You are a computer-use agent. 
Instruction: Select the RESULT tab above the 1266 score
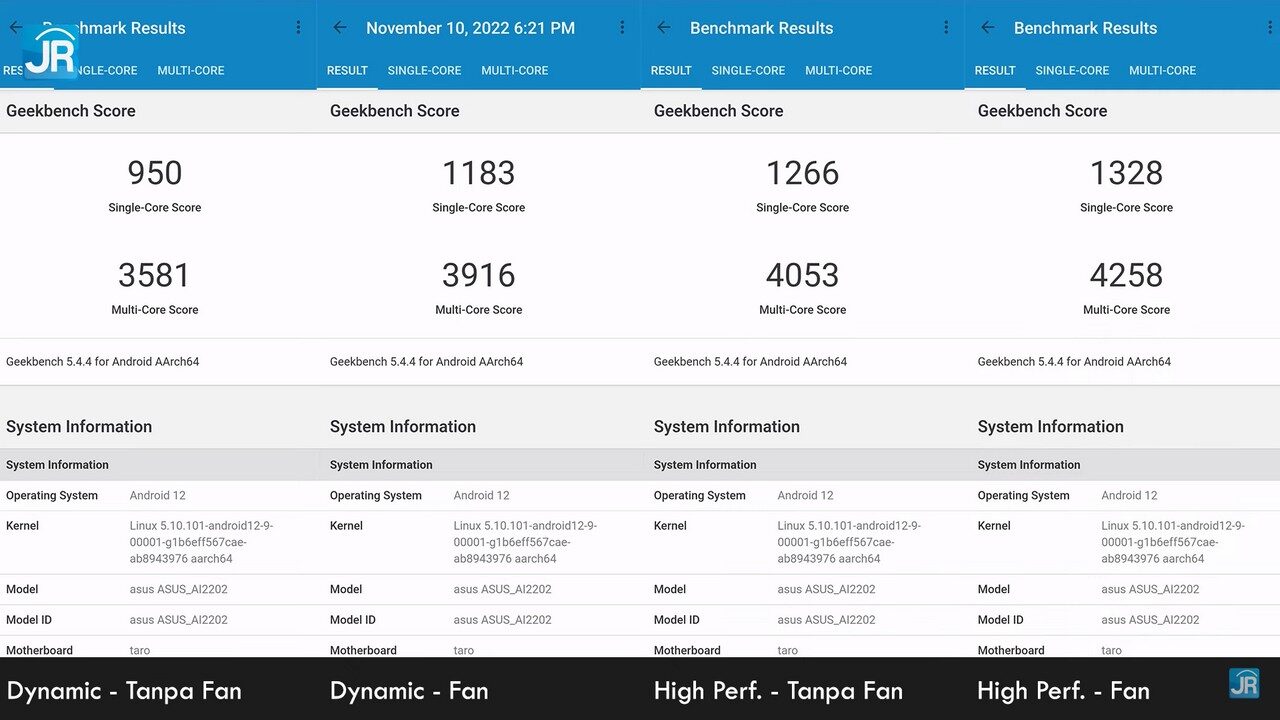pos(671,70)
